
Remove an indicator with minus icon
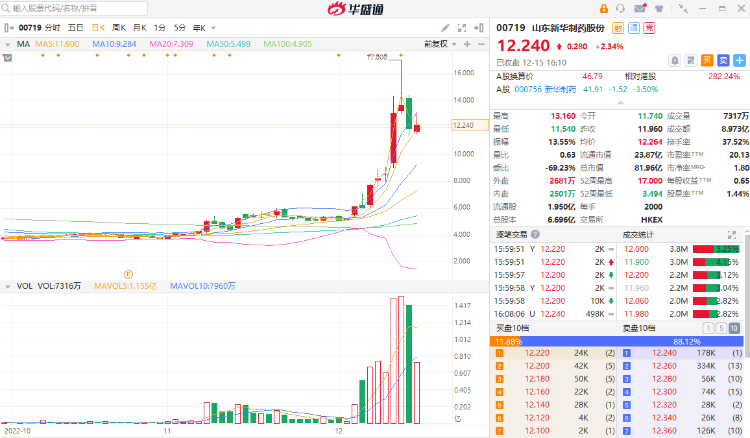[481, 44]
